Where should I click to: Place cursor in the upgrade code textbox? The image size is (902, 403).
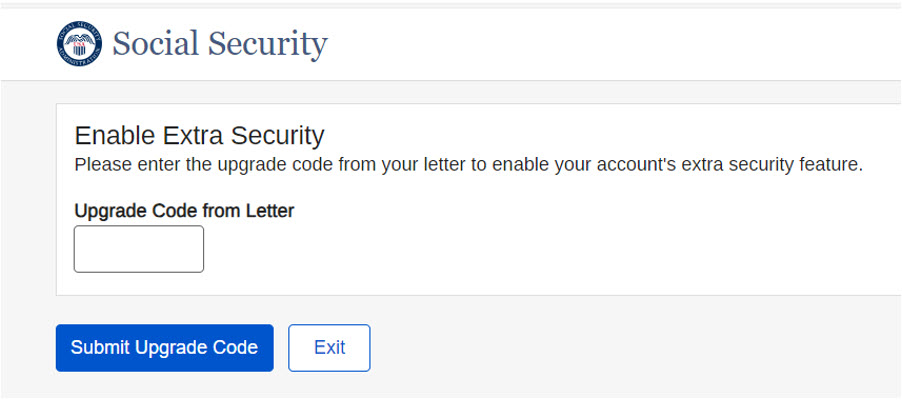tap(139, 249)
